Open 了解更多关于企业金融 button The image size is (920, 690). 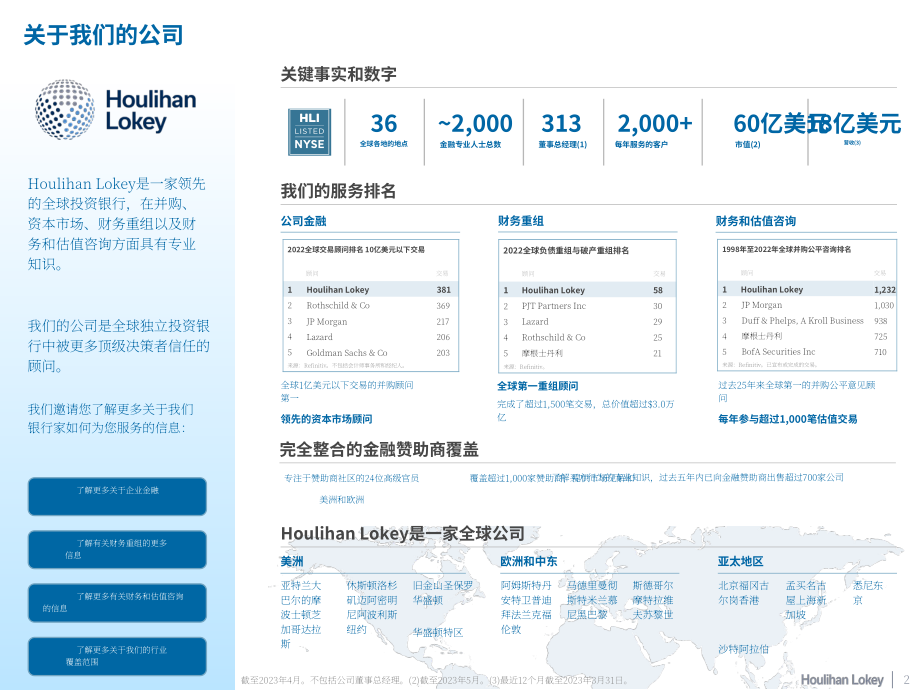click(117, 496)
